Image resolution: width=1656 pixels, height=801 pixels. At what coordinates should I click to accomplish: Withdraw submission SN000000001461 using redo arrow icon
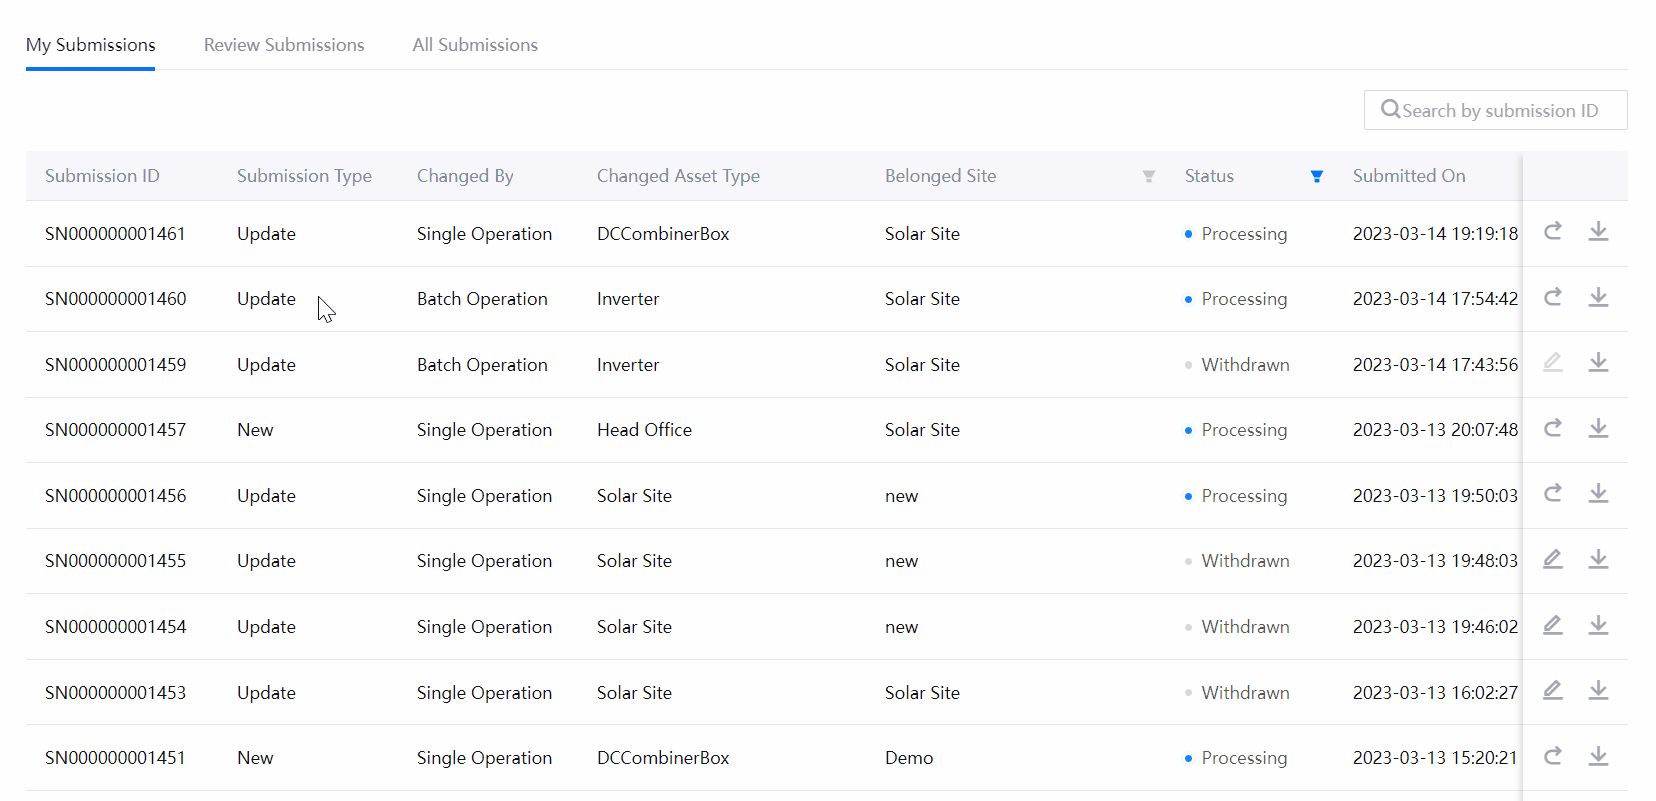[1552, 232]
